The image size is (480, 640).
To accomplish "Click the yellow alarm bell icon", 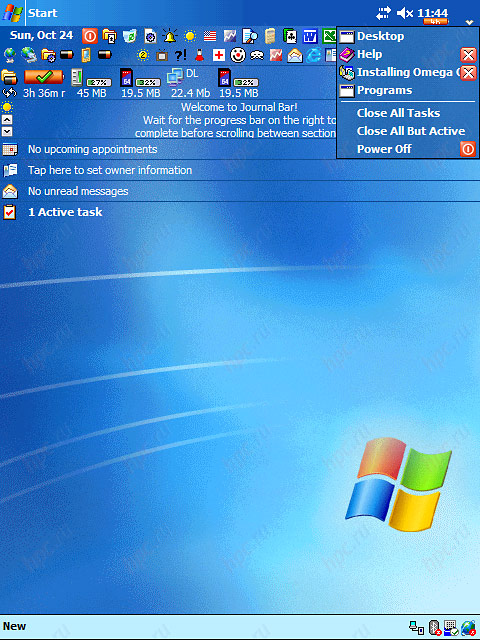I will click(x=170, y=36).
